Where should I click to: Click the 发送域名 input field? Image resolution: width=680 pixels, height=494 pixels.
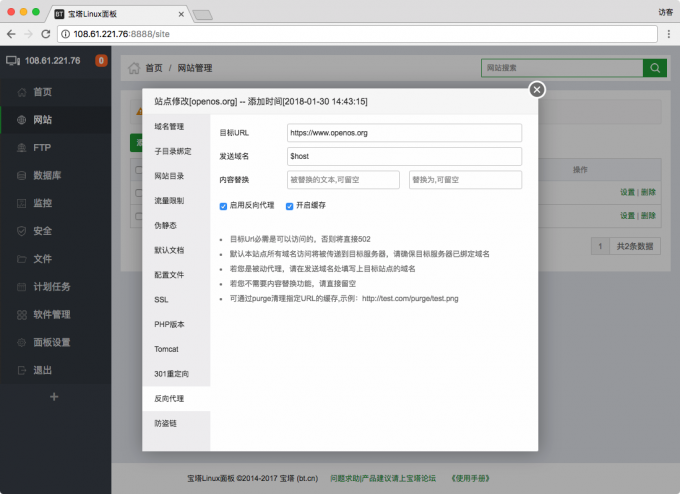click(404, 156)
